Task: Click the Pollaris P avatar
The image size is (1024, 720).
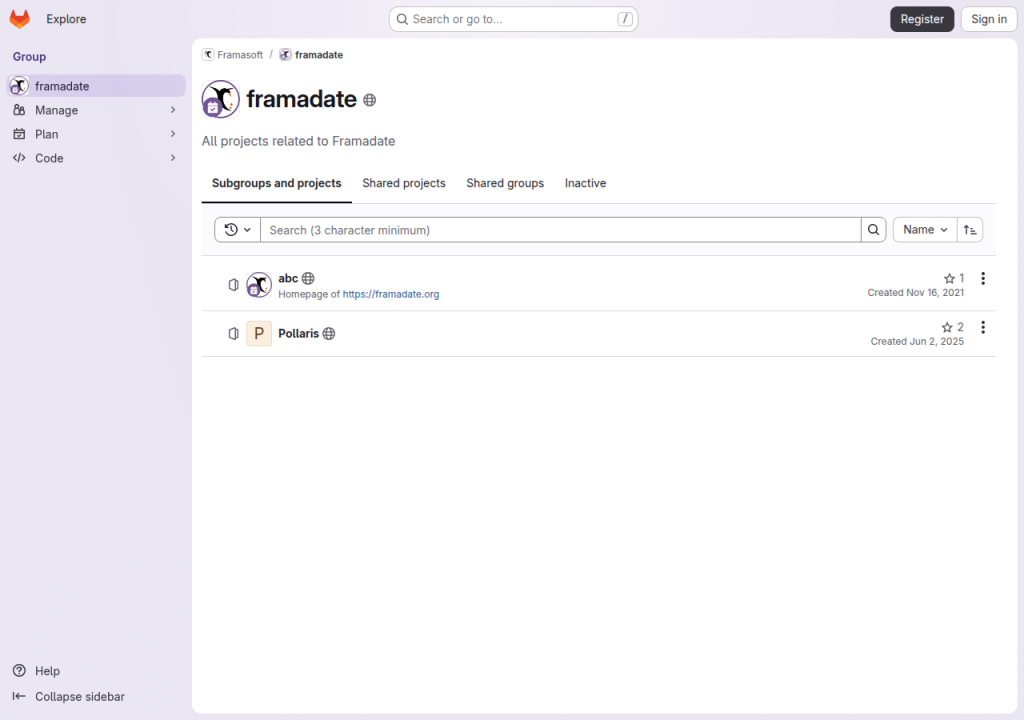Action: pyautogui.click(x=259, y=333)
